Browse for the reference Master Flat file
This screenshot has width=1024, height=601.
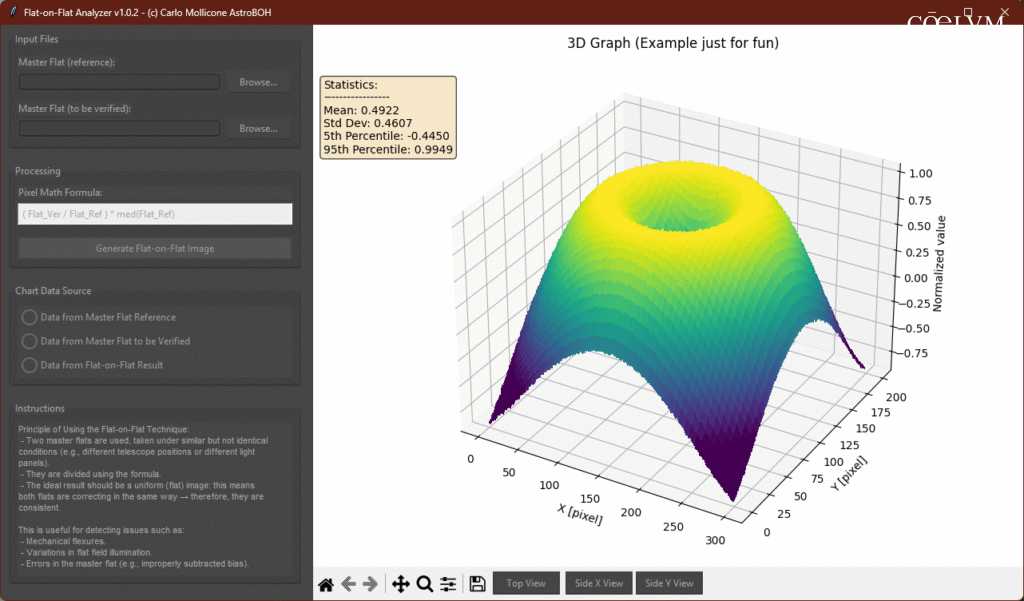click(x=258, y=82)
